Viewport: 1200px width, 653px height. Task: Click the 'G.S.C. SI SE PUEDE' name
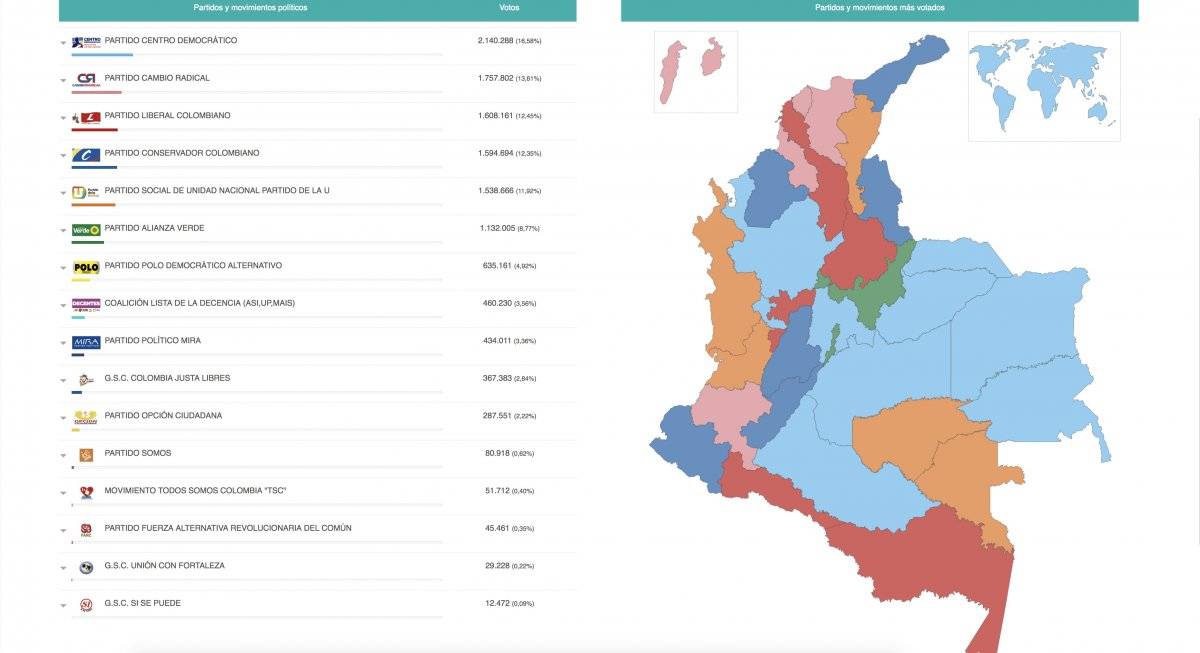click(x=143, y=603)
